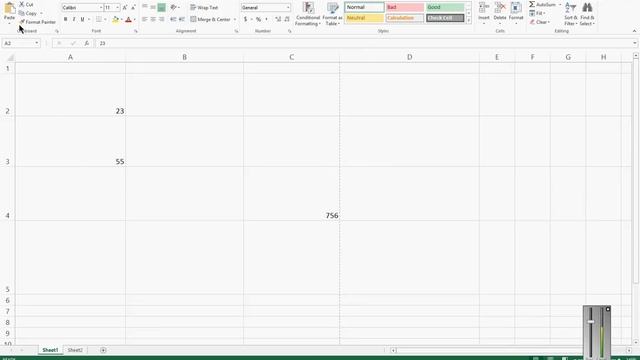Open the Find & Select menu
The image size is (640, 360).
pyautogui.click(x=587, y=14)
